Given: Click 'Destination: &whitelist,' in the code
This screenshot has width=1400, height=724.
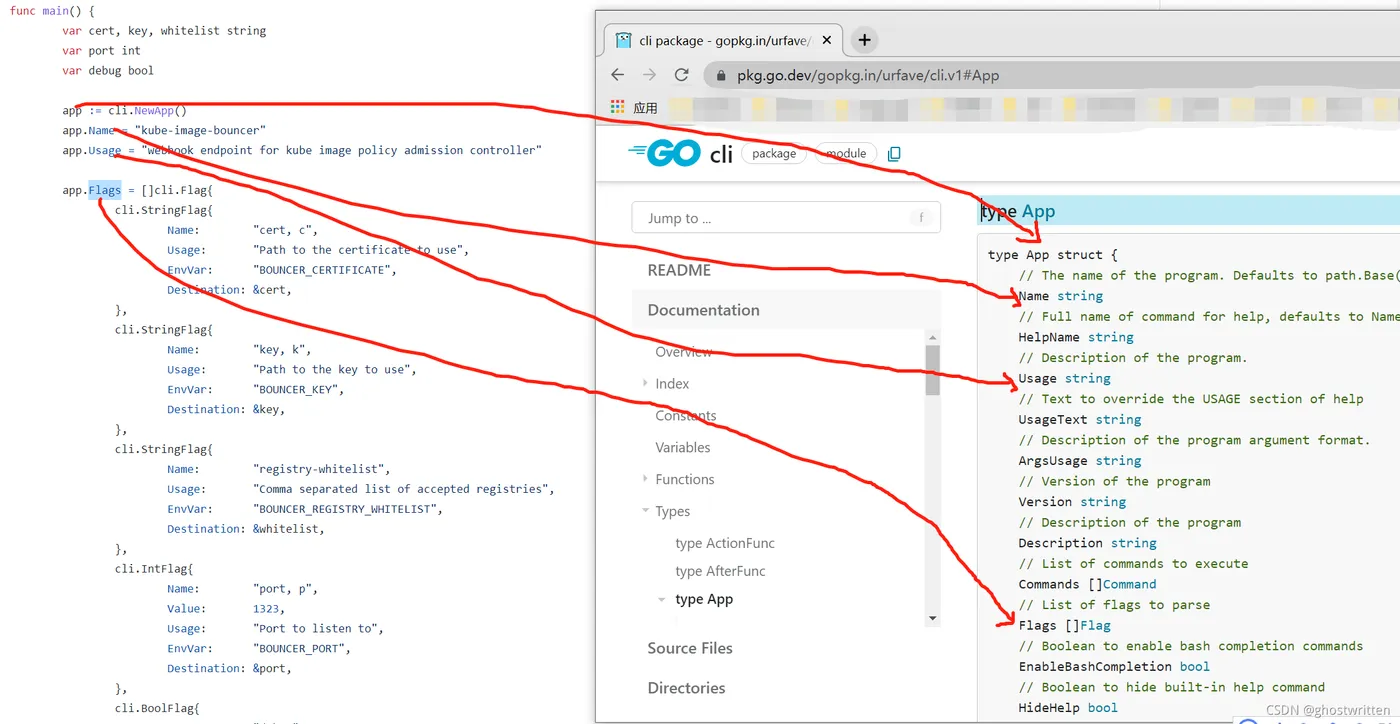Looking at the screenshot, I should pos(246,529).
